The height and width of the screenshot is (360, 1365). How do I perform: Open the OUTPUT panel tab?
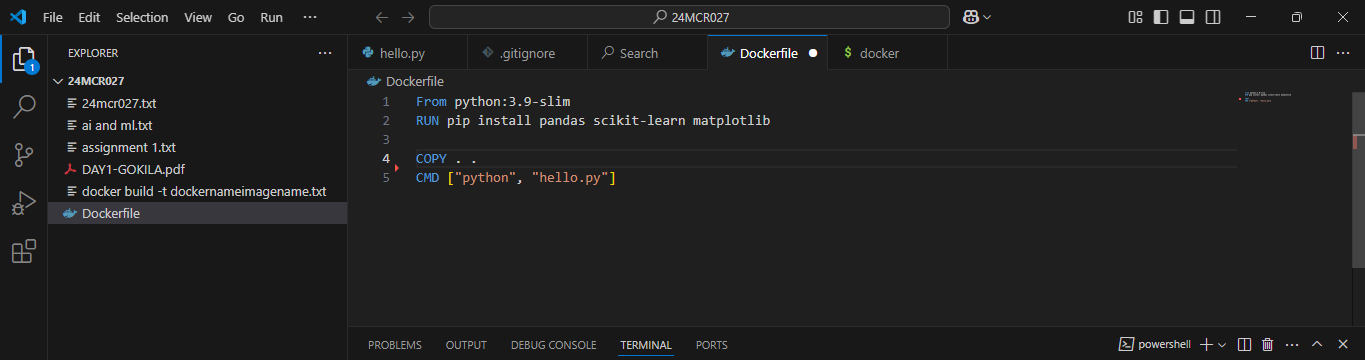pos(466,345)
